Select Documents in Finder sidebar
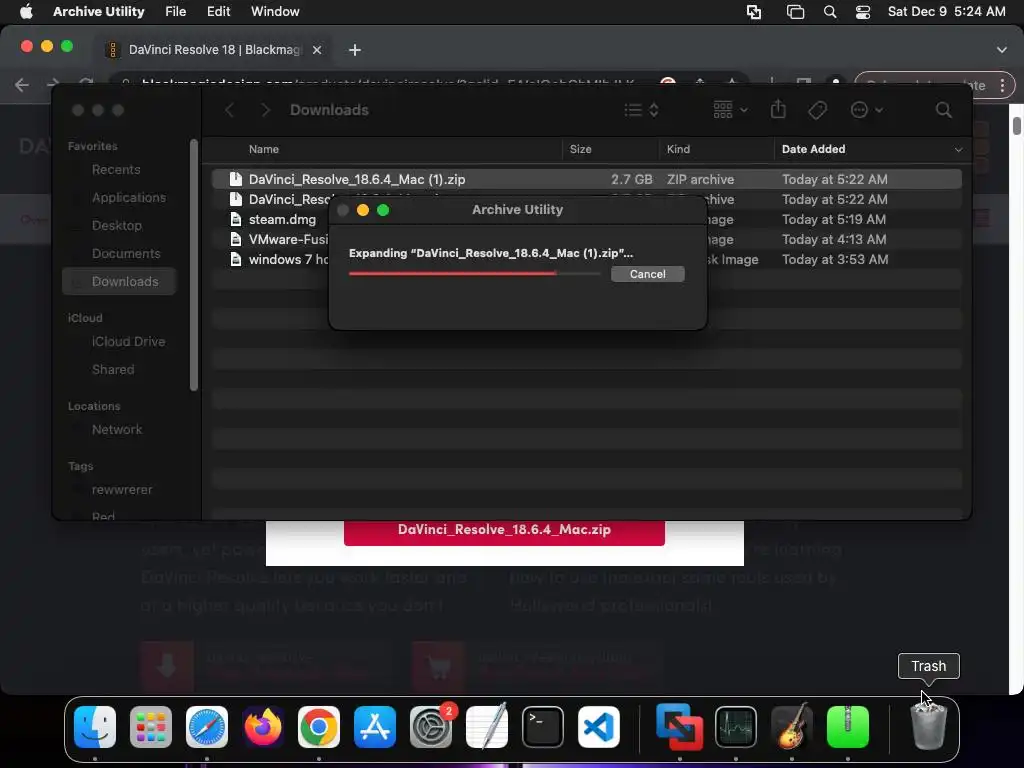Screen dimensions: 1024x768 pyautogui.click(x=126, y=254)
